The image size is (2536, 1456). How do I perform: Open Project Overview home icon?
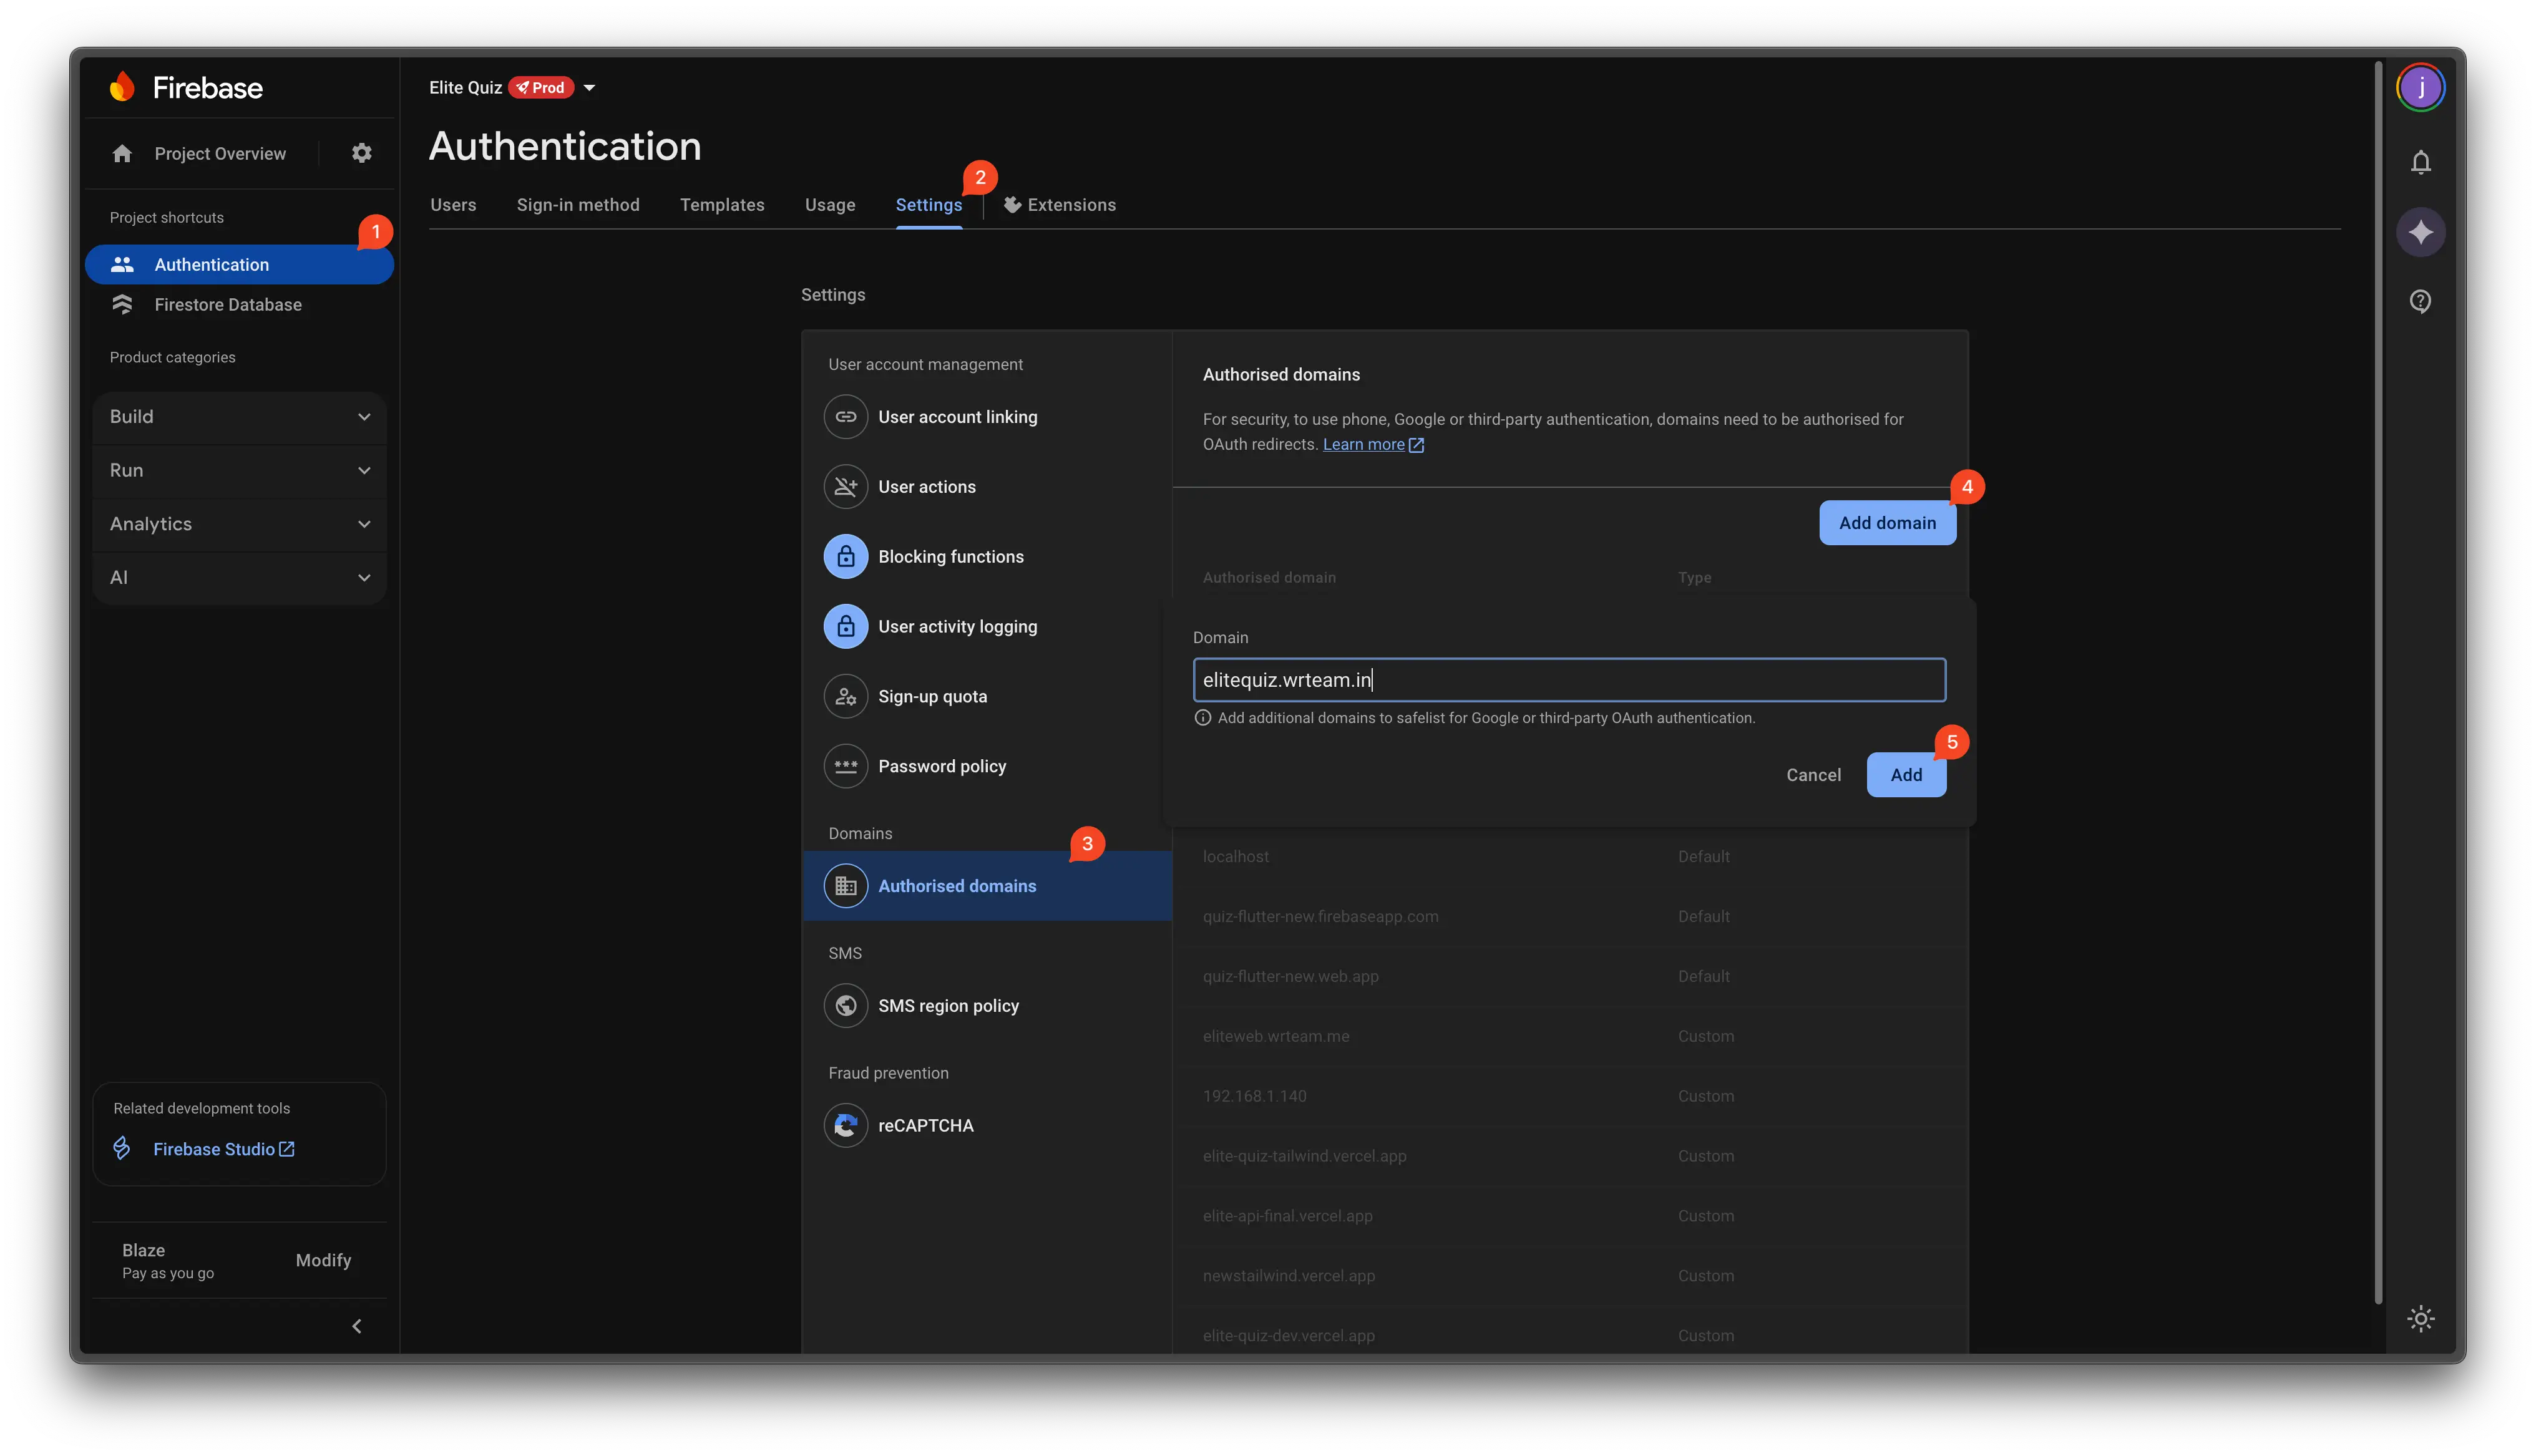tap(122, 153)
